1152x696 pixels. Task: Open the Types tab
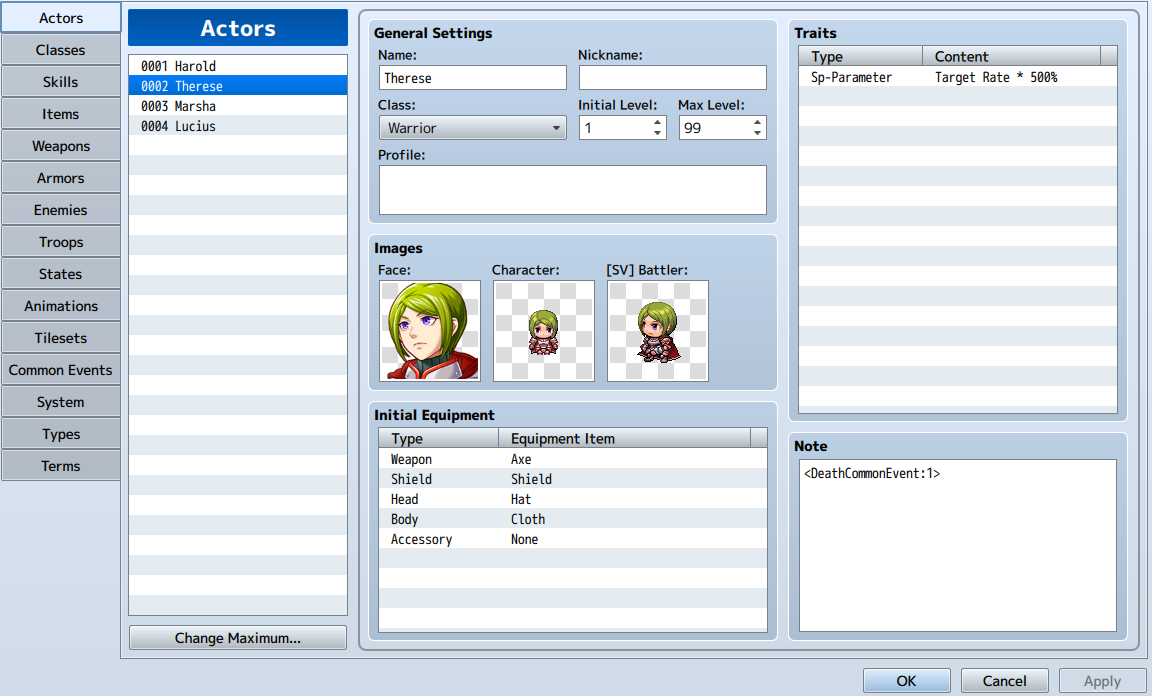pyautogui.click(x=61, y=434)
